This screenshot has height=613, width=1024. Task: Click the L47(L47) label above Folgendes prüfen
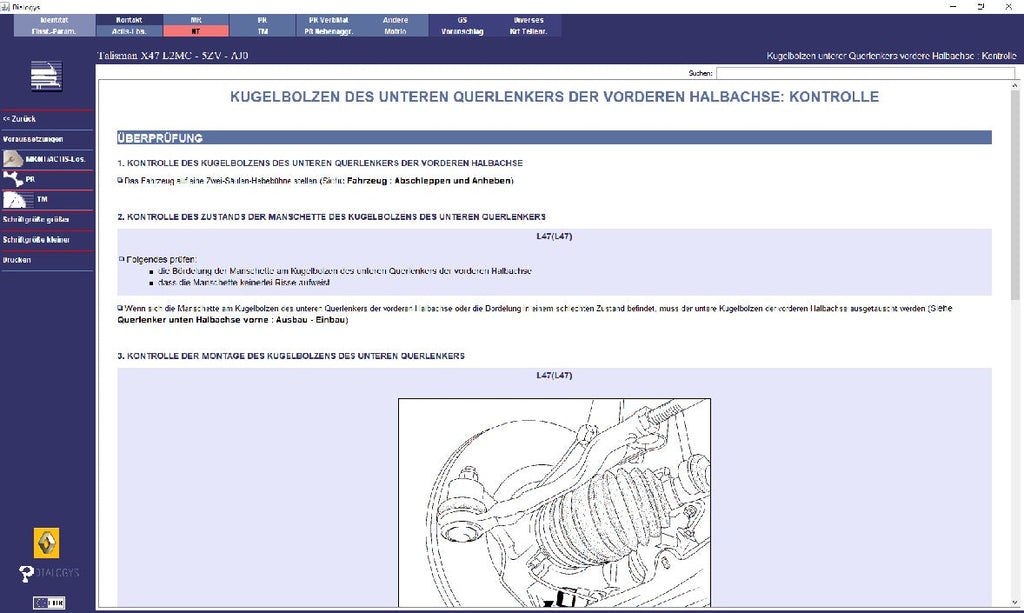coord(554,236)
